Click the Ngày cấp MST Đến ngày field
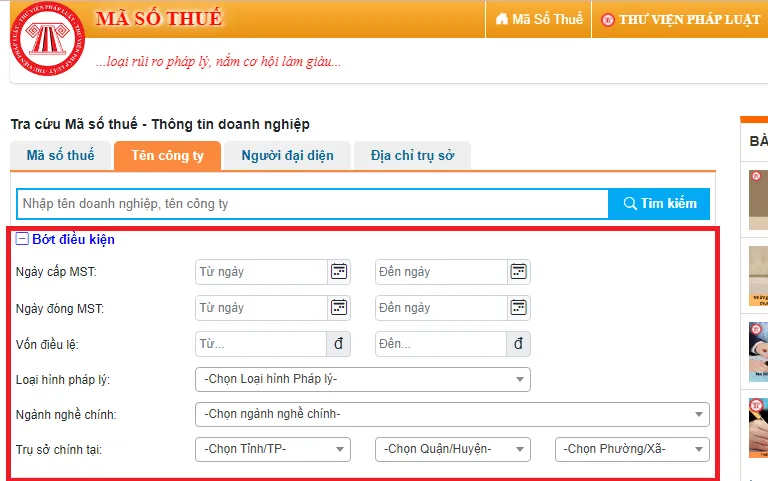 click(441, 272)
